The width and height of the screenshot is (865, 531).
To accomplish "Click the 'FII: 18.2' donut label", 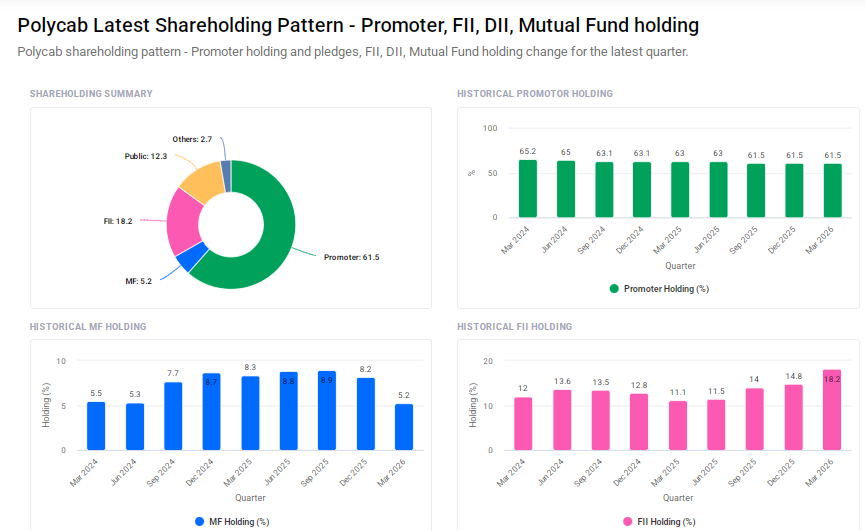I will (118, 221).
